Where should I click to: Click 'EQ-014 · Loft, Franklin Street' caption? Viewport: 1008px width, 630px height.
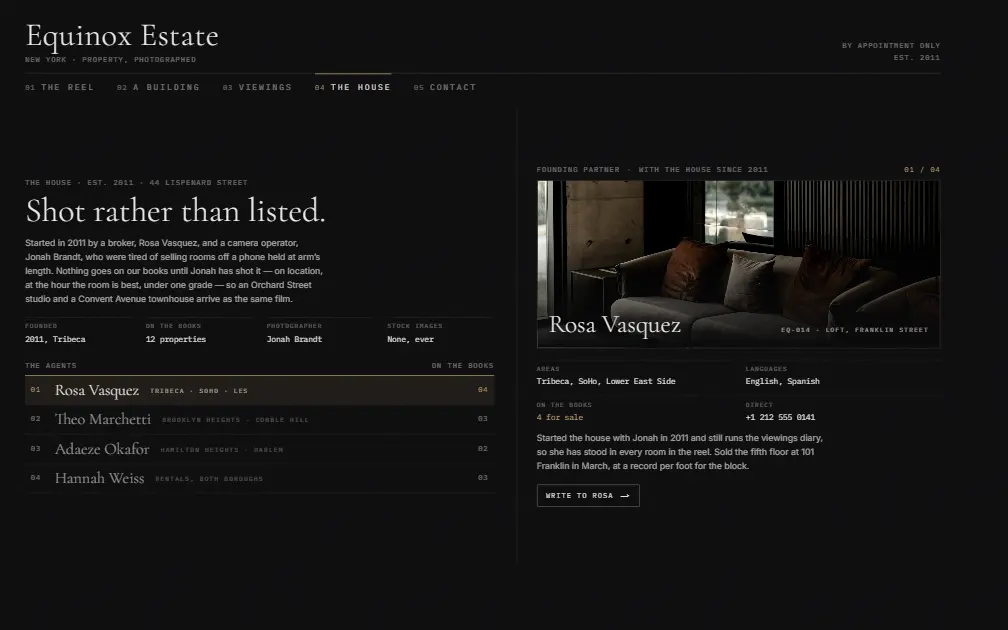pyautogui.click(x=854, y=330)
